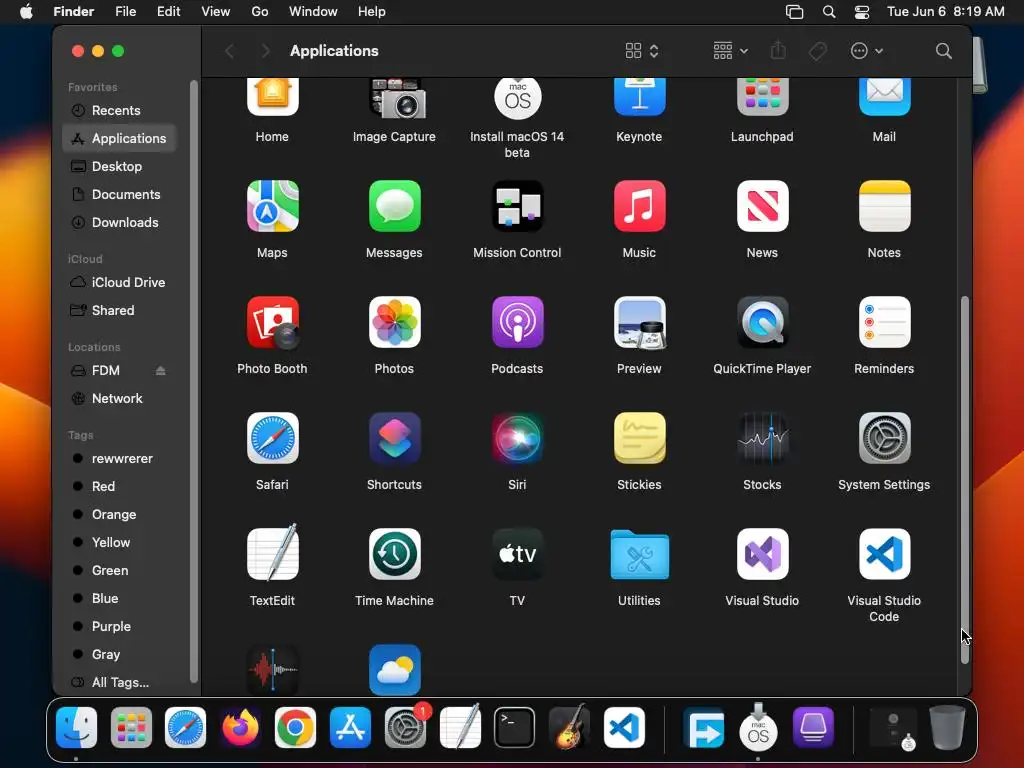Click the Finder search magnifier
This screenshot has width=1024, height=768.
[x=943, y=51]
